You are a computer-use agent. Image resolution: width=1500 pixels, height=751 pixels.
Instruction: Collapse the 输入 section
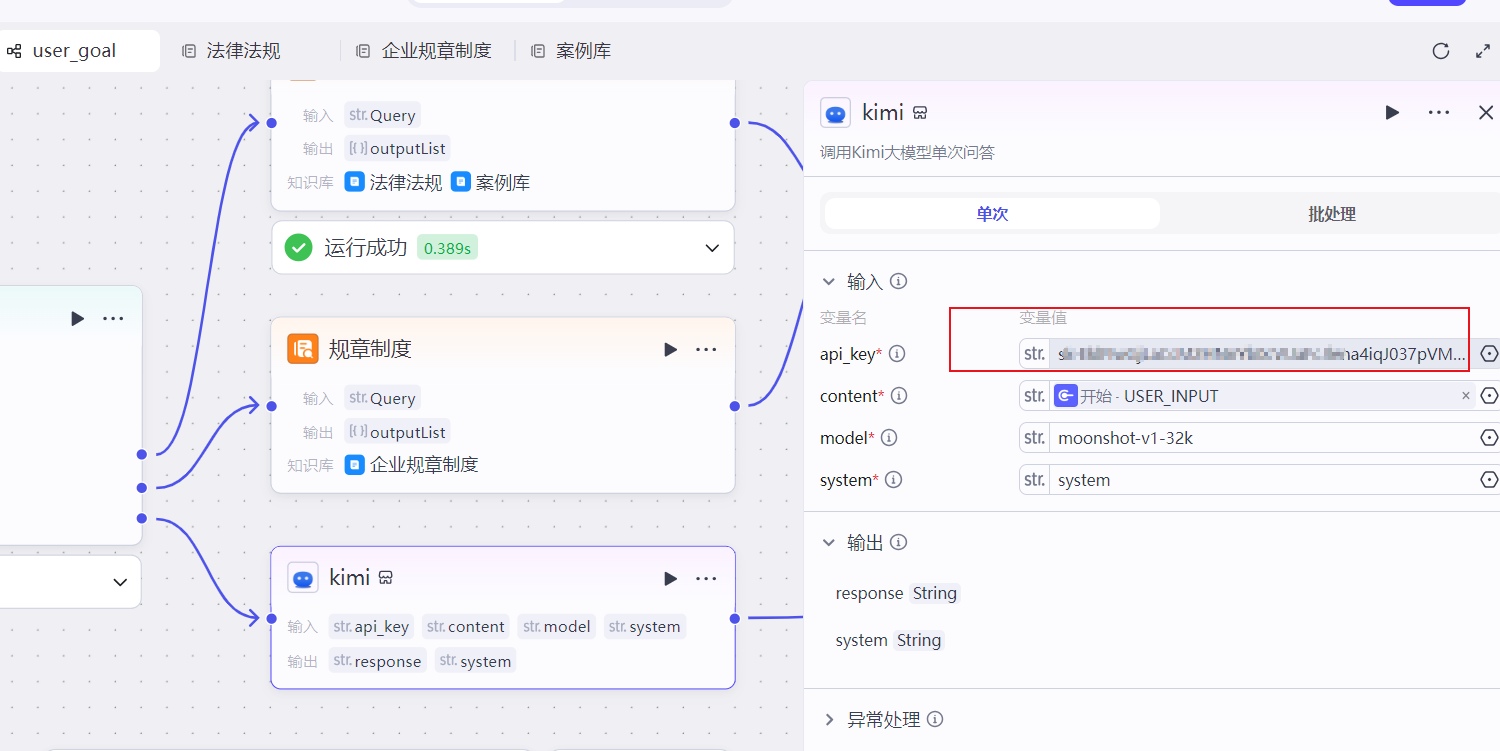click(x=828, y=282)
